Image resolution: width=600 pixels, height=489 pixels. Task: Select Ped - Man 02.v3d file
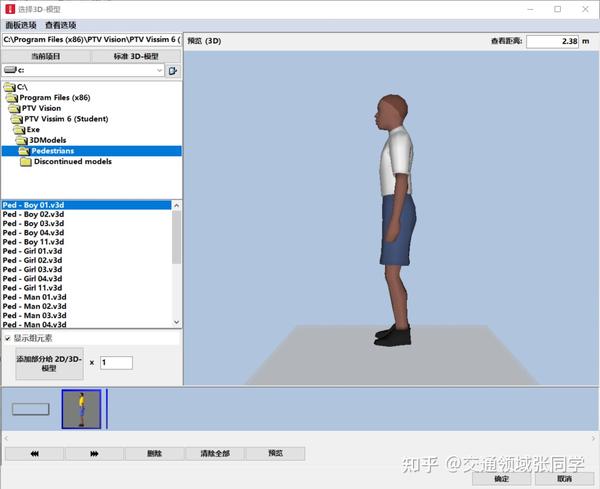34,306
